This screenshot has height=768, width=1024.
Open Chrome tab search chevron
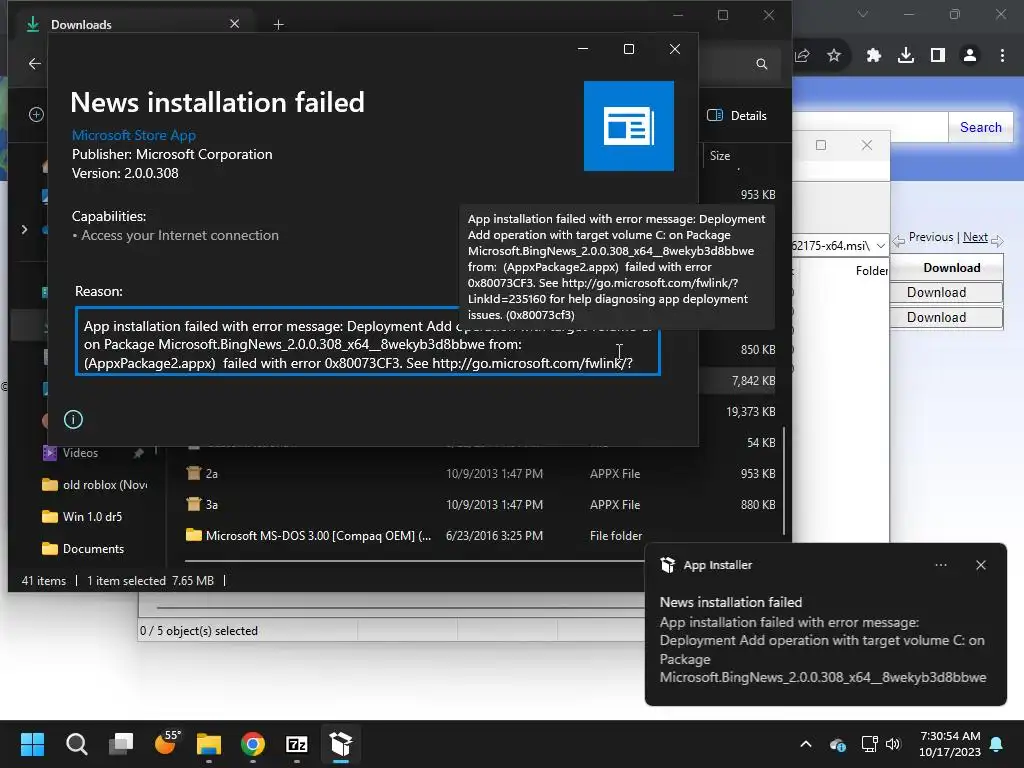click(x=863, y=14)
